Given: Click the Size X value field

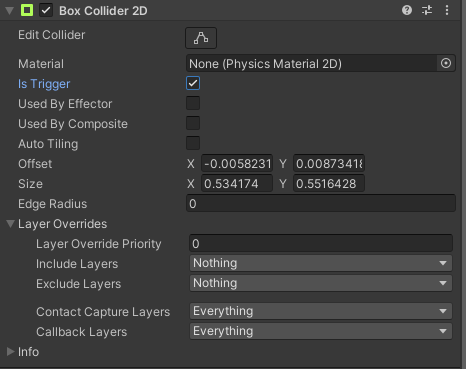Looking at the screenshot, I should pos(237,184).
